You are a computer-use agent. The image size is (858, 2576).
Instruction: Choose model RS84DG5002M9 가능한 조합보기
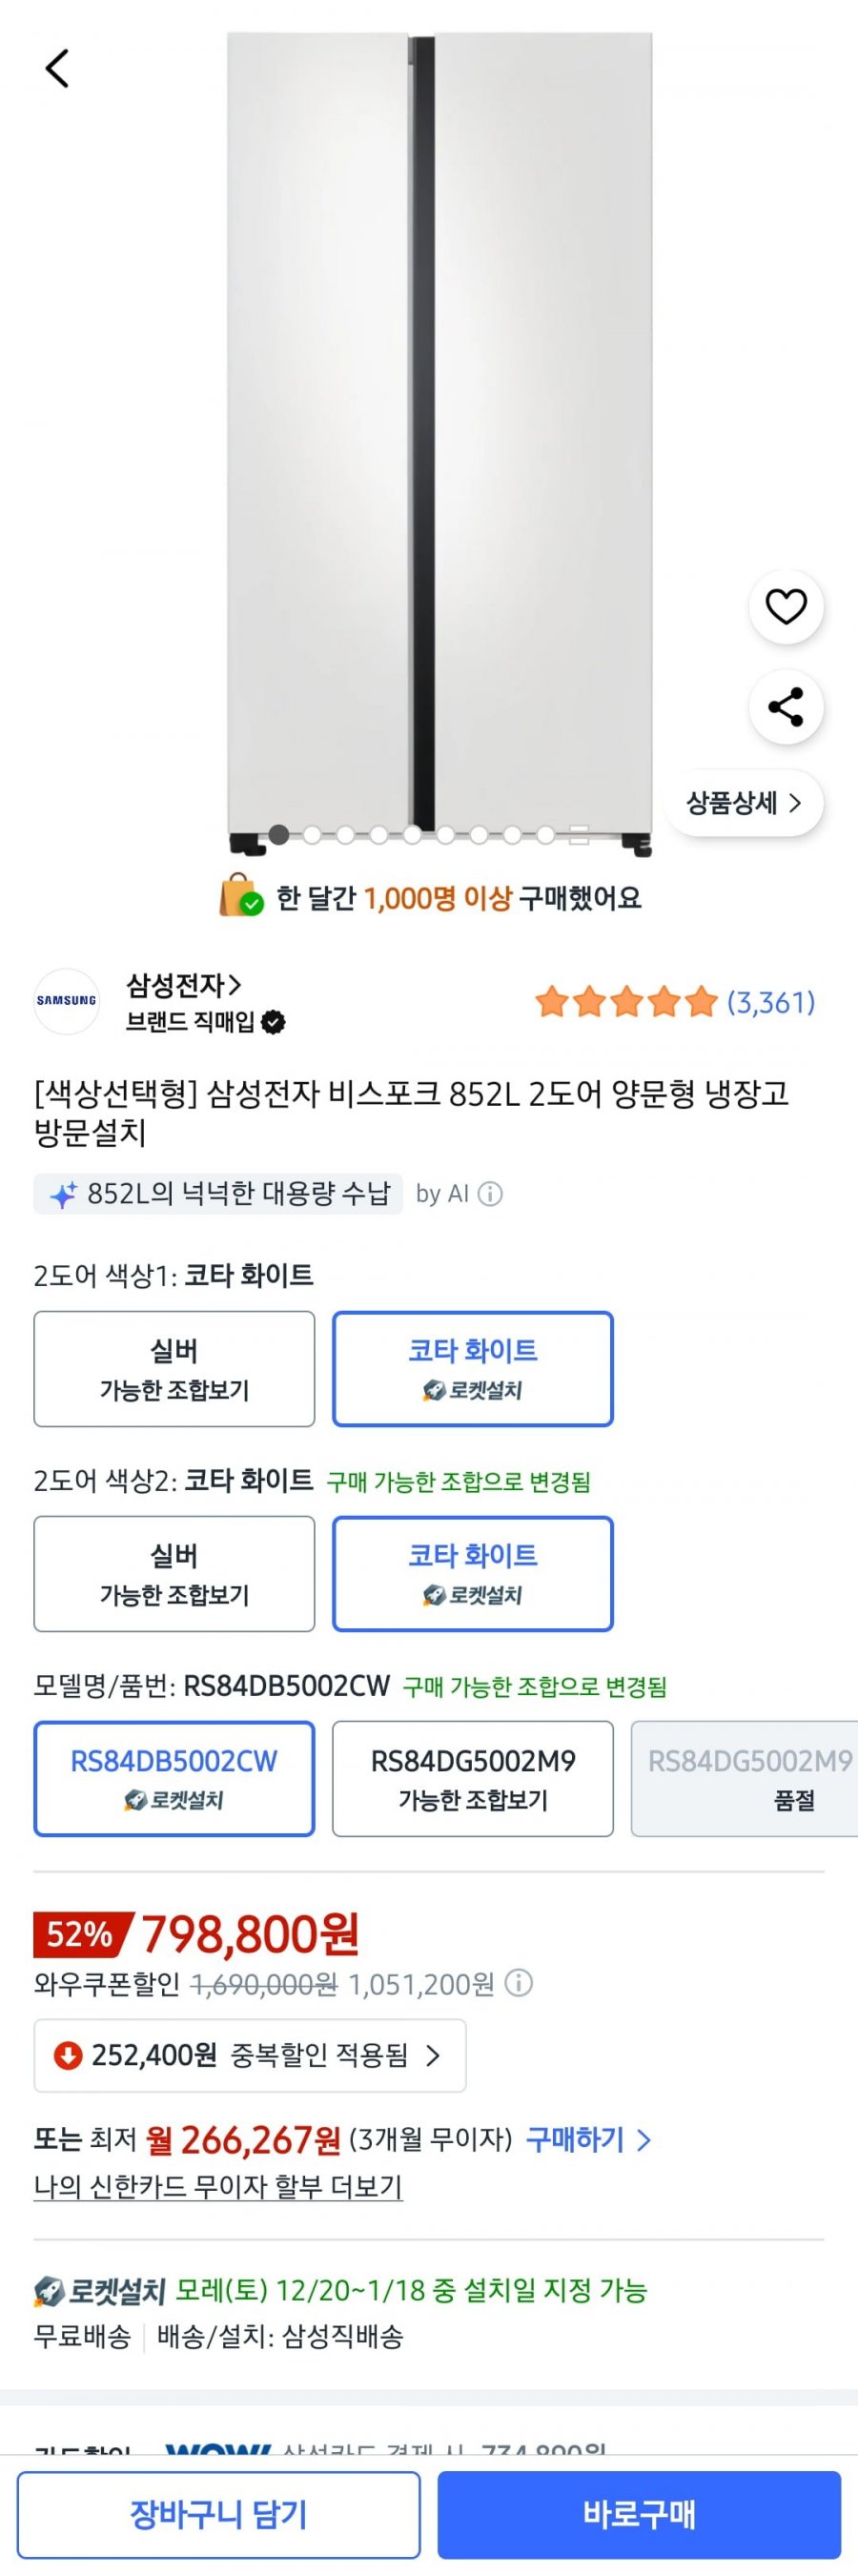(x=472, y=1778)
